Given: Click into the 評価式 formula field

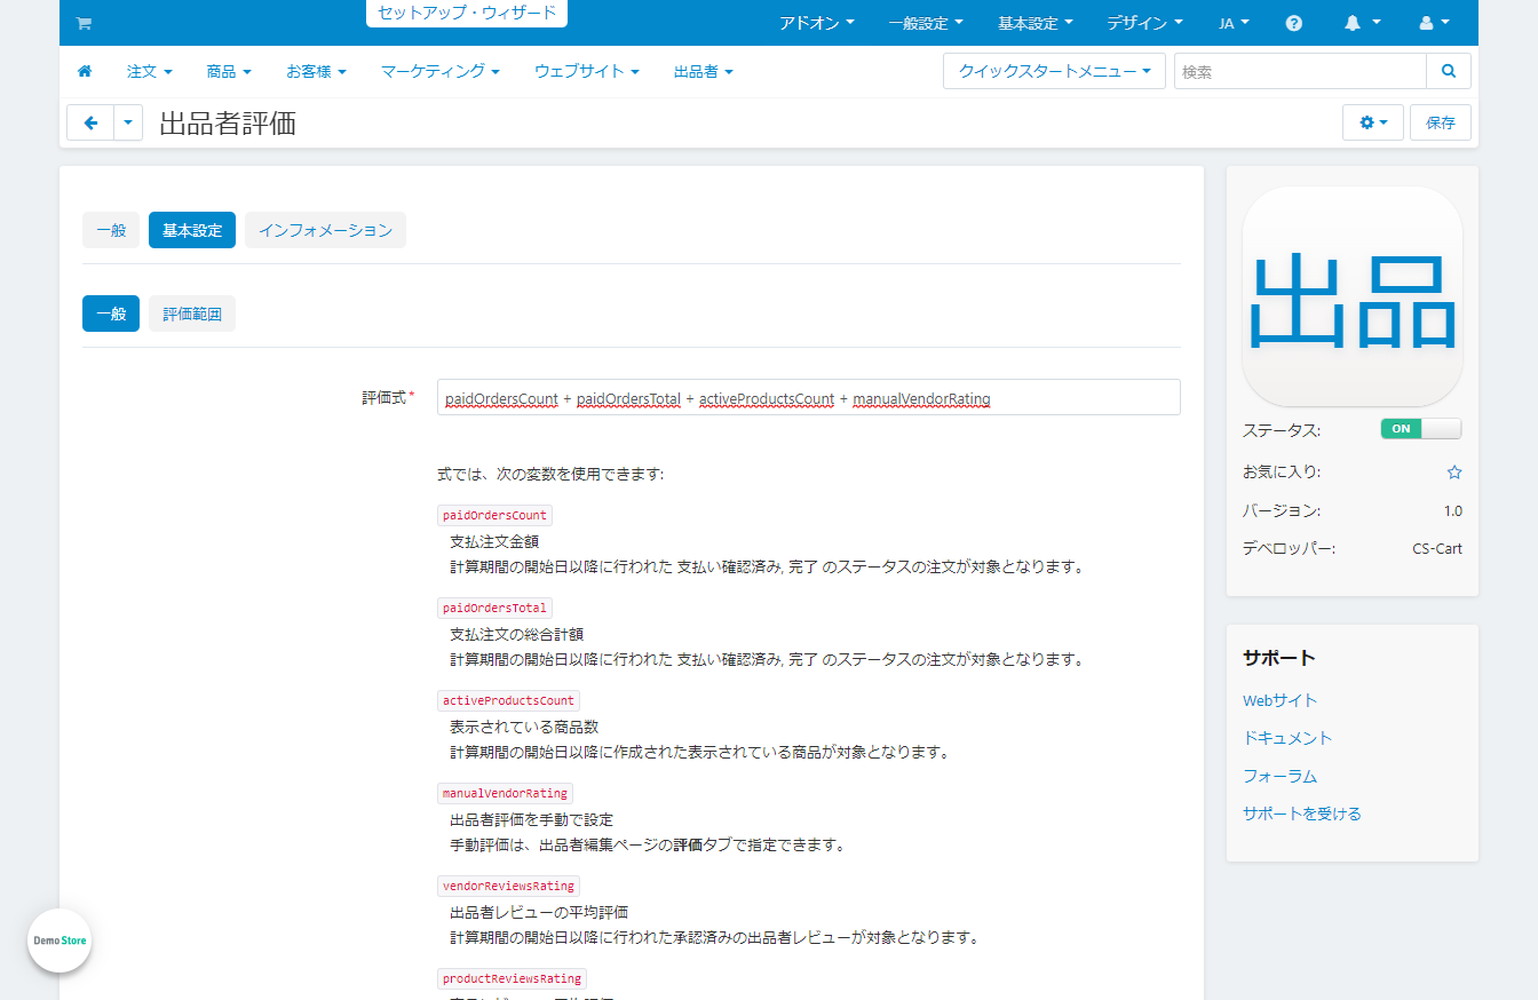Looking at the screenshot, I should pos(808,397).
